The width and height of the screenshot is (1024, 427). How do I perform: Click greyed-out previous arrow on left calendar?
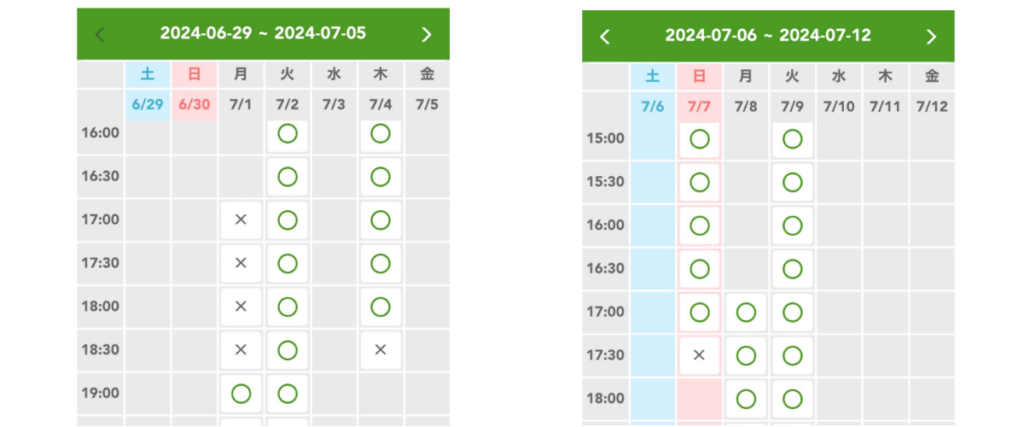(99, 34)
